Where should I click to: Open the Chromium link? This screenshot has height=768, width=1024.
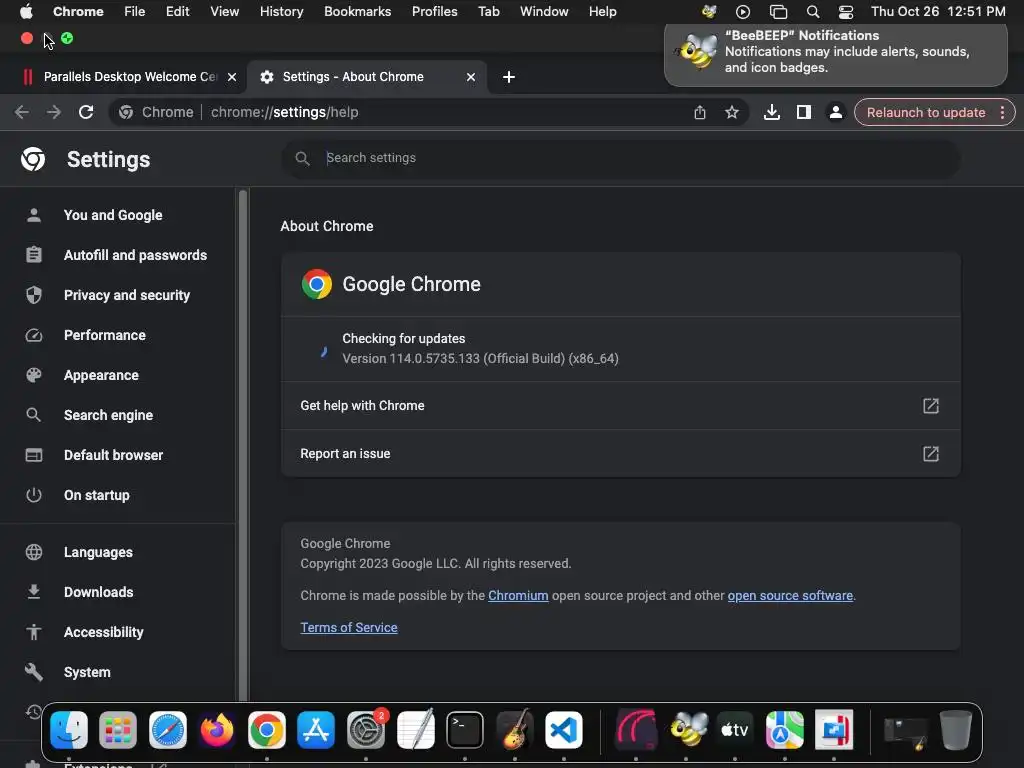[518, 596]
